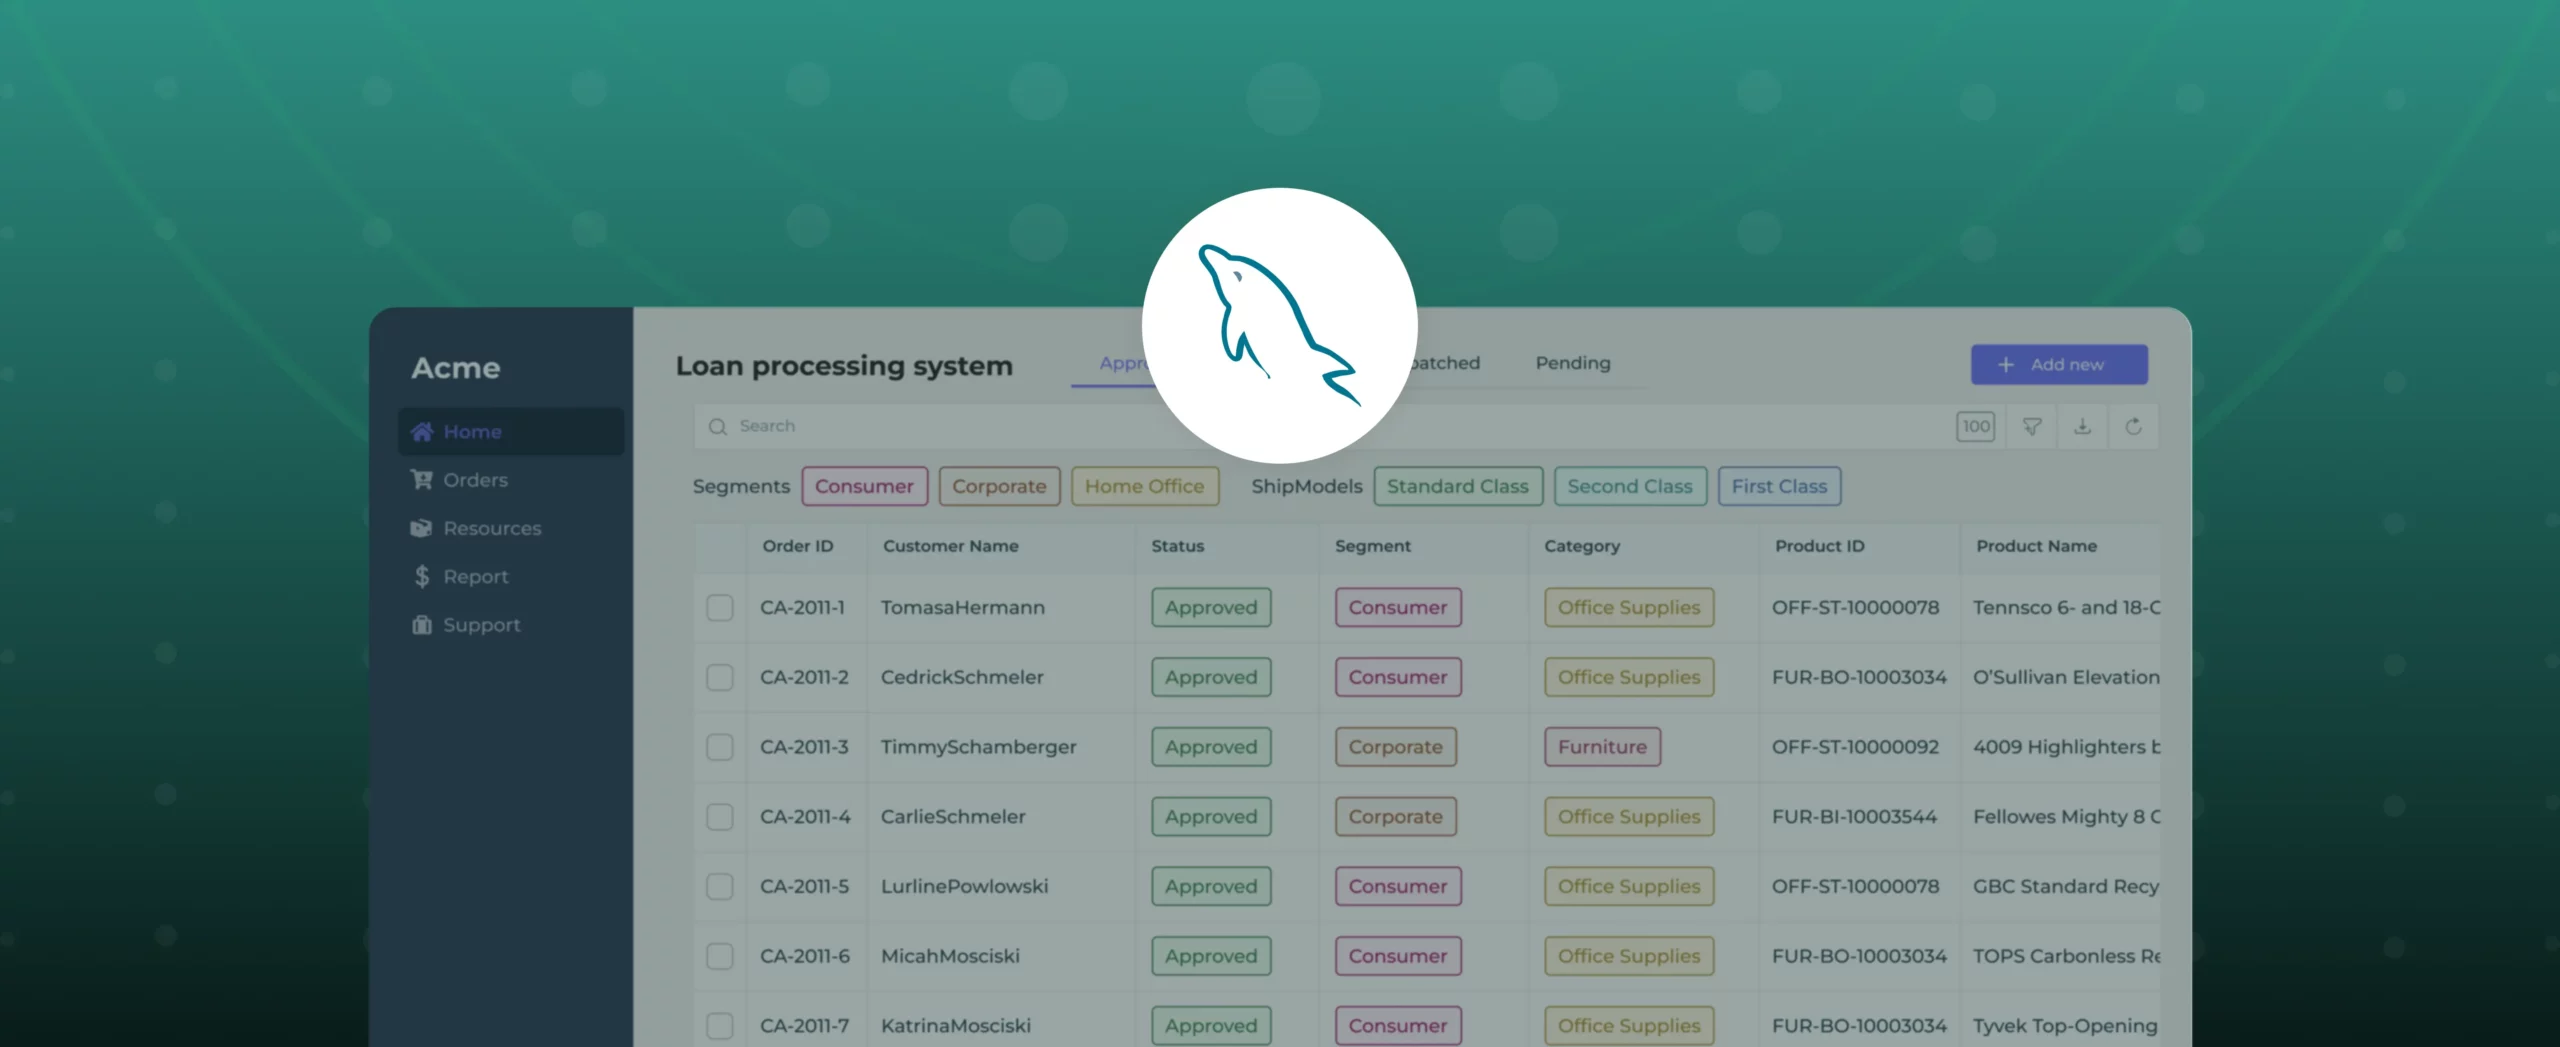The width and height of the screenshot is (2560, 1047).
Task: Switch to the Pending tab
Action: point(1572,364)
